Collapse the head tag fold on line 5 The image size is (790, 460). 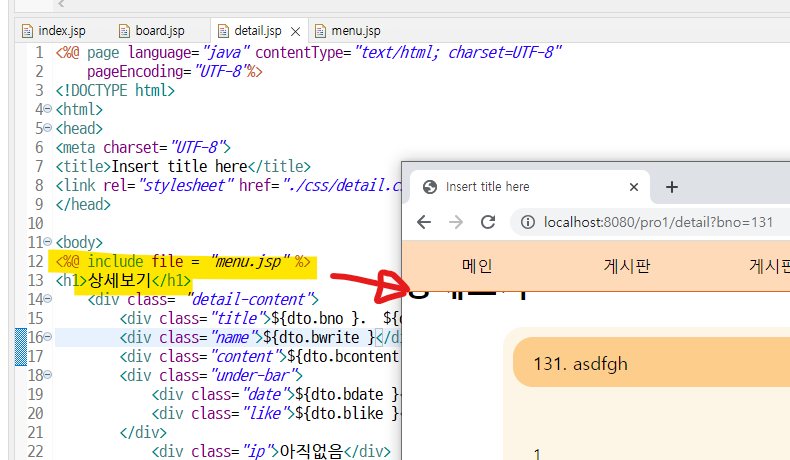(x=47, y=127)
